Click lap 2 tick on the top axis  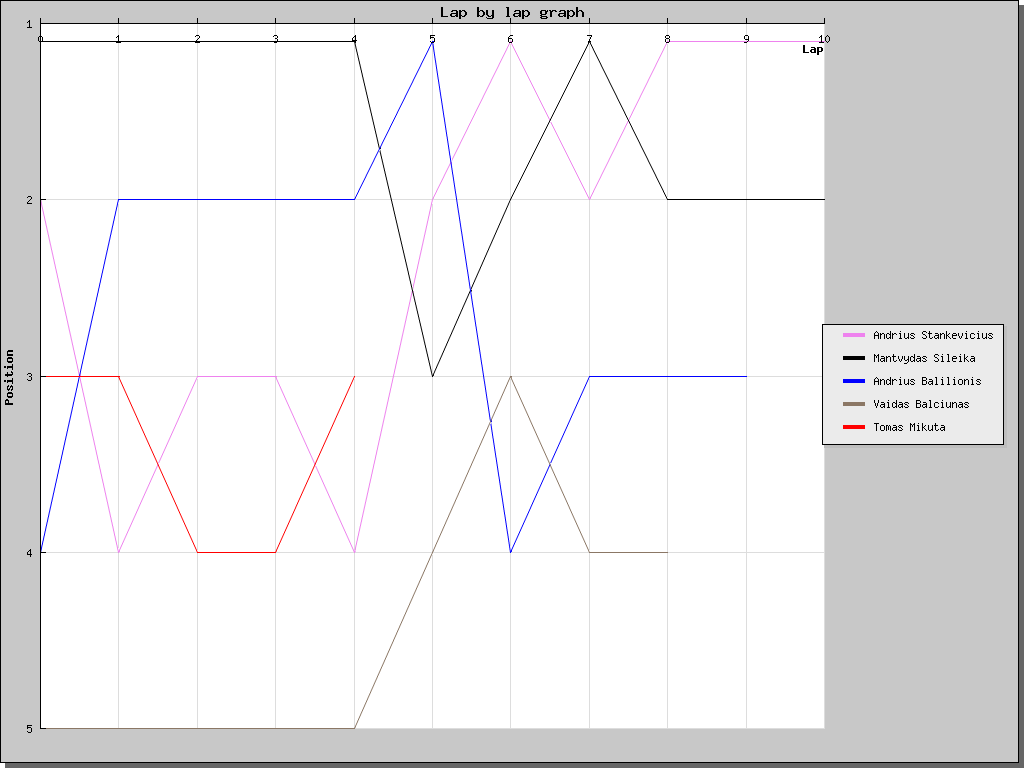pos(197,39)
